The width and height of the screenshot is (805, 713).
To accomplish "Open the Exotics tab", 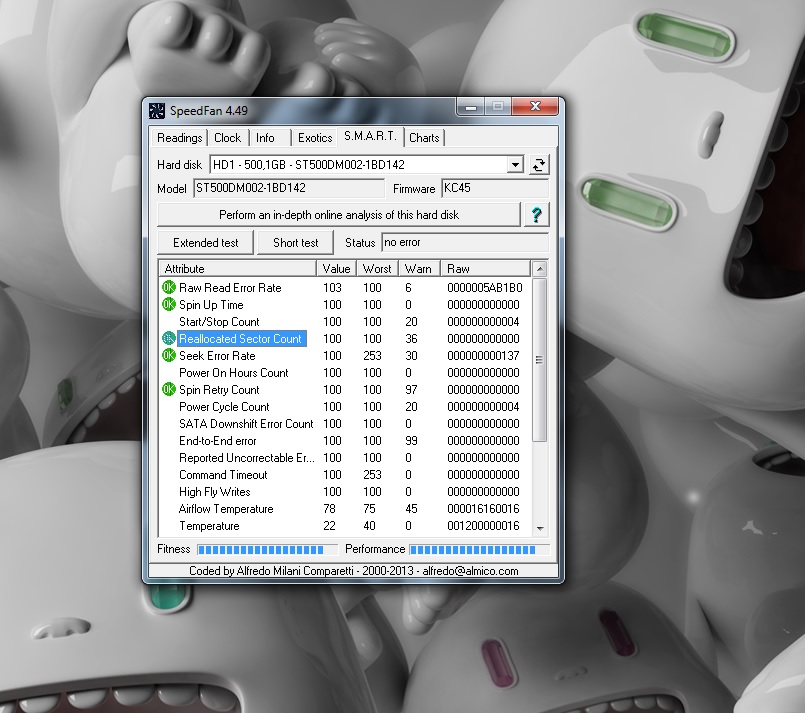I will click(x=315, y=138).
